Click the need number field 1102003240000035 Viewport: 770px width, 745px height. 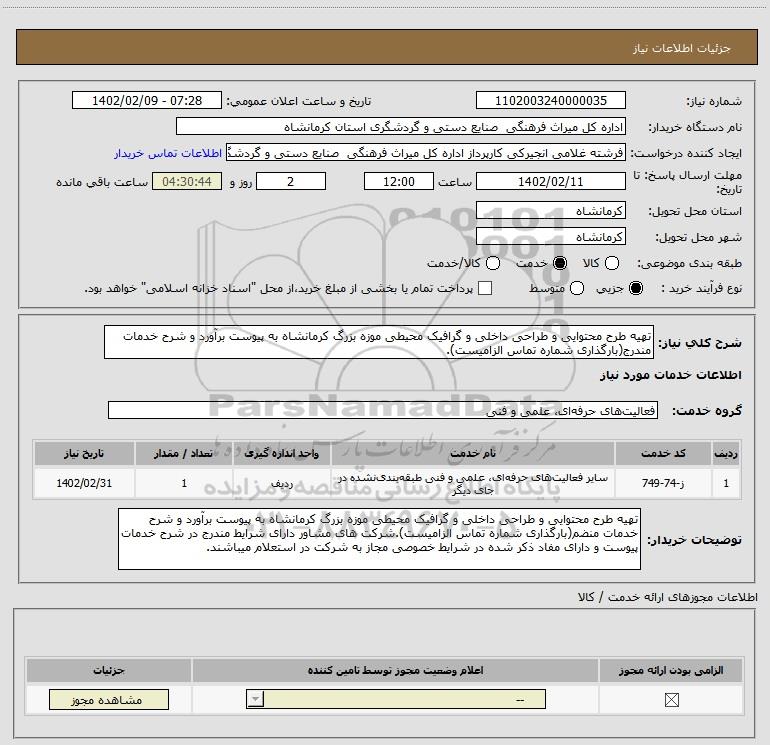pyautogui.click(x=550, y=100)
